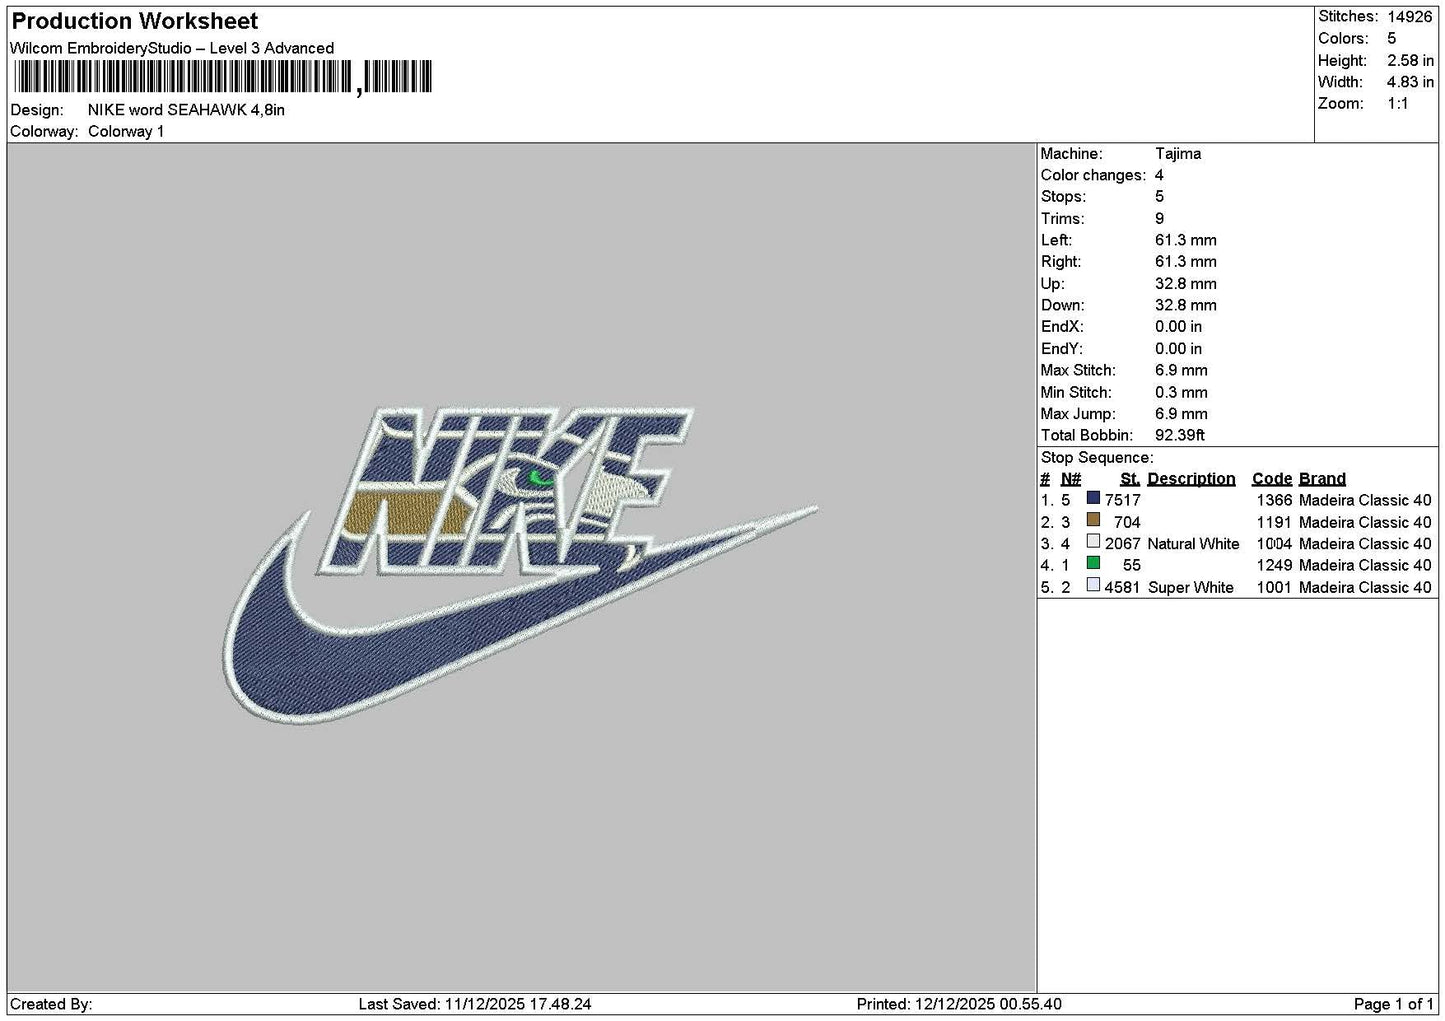Click the 'Min Stitch:' value 0.3 mm

pos(1182,392)
